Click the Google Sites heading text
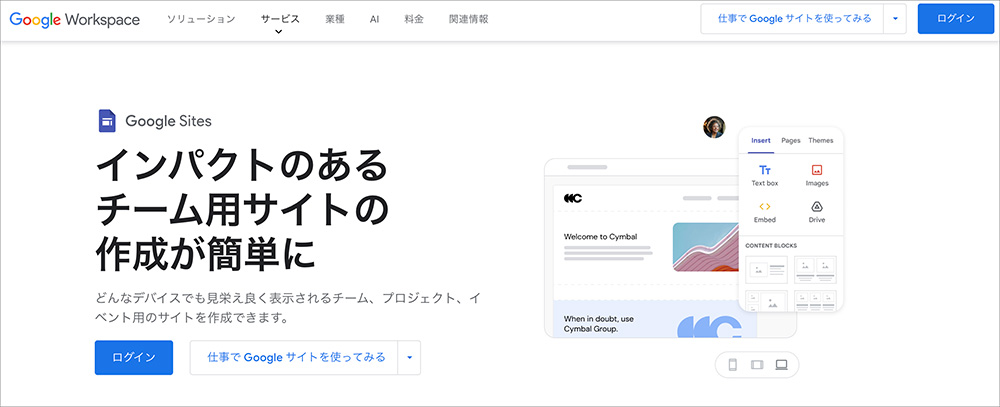The width and height of the screenshot is (1000, 407). coord(168,121)
